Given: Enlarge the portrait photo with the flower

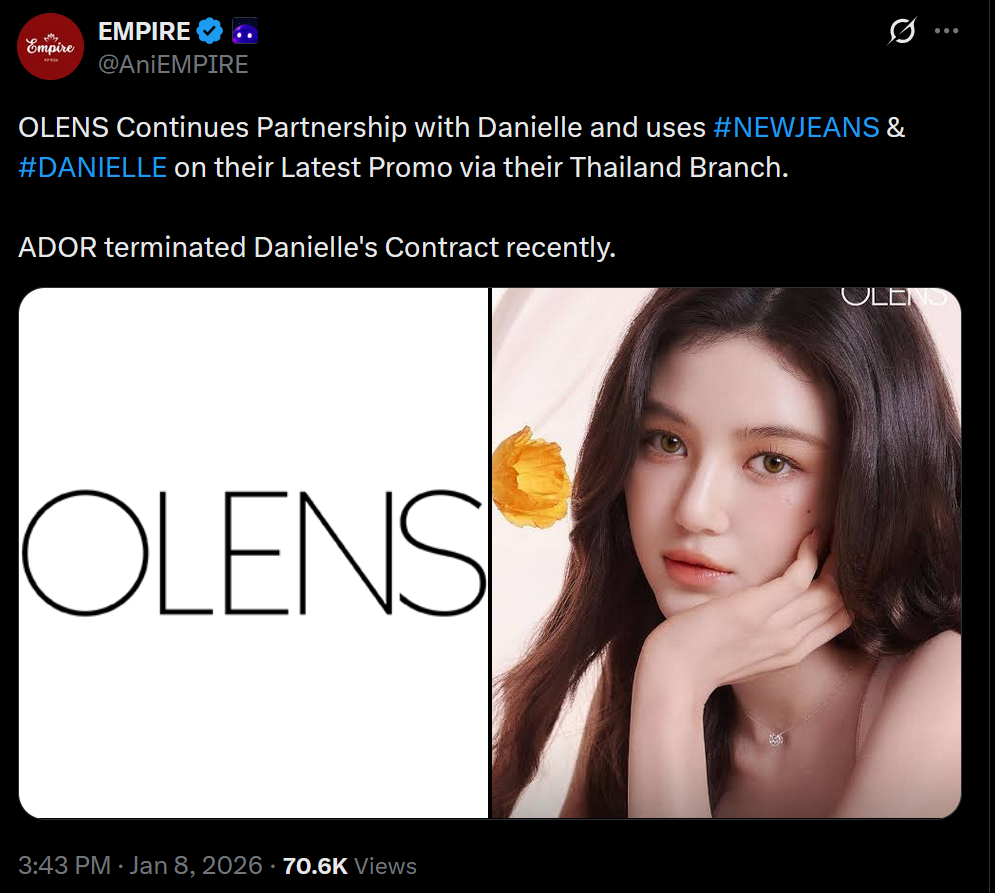Looking at the screenshot, I should point(727,553).
